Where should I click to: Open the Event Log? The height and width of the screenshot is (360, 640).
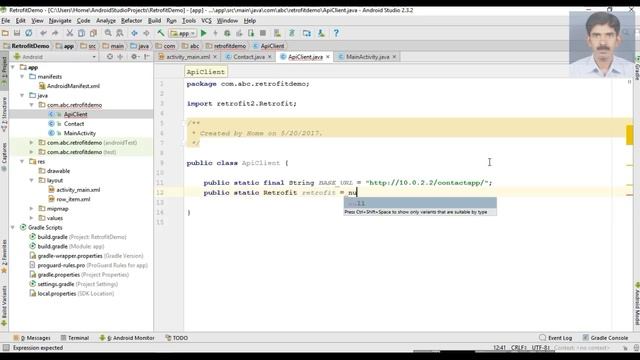556,338
